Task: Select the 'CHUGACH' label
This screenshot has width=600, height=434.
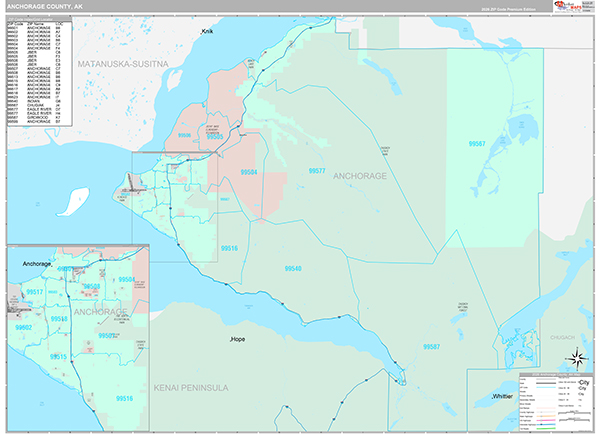Action: click(x=562, y=337)
